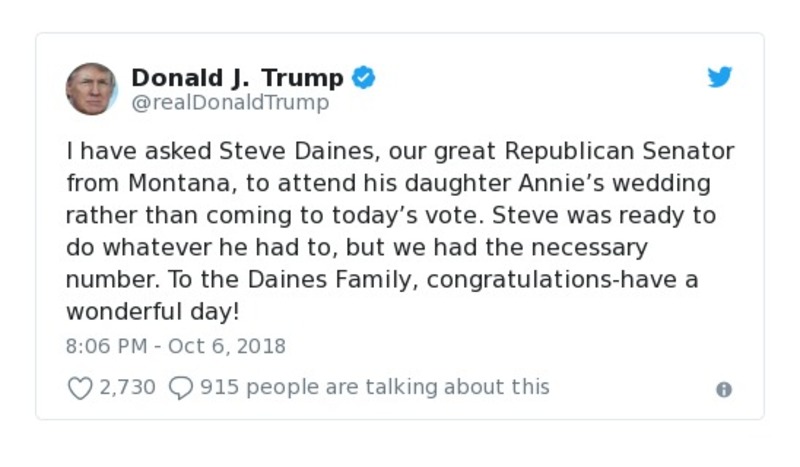Open the info icon at bottom right

point(724,390)
